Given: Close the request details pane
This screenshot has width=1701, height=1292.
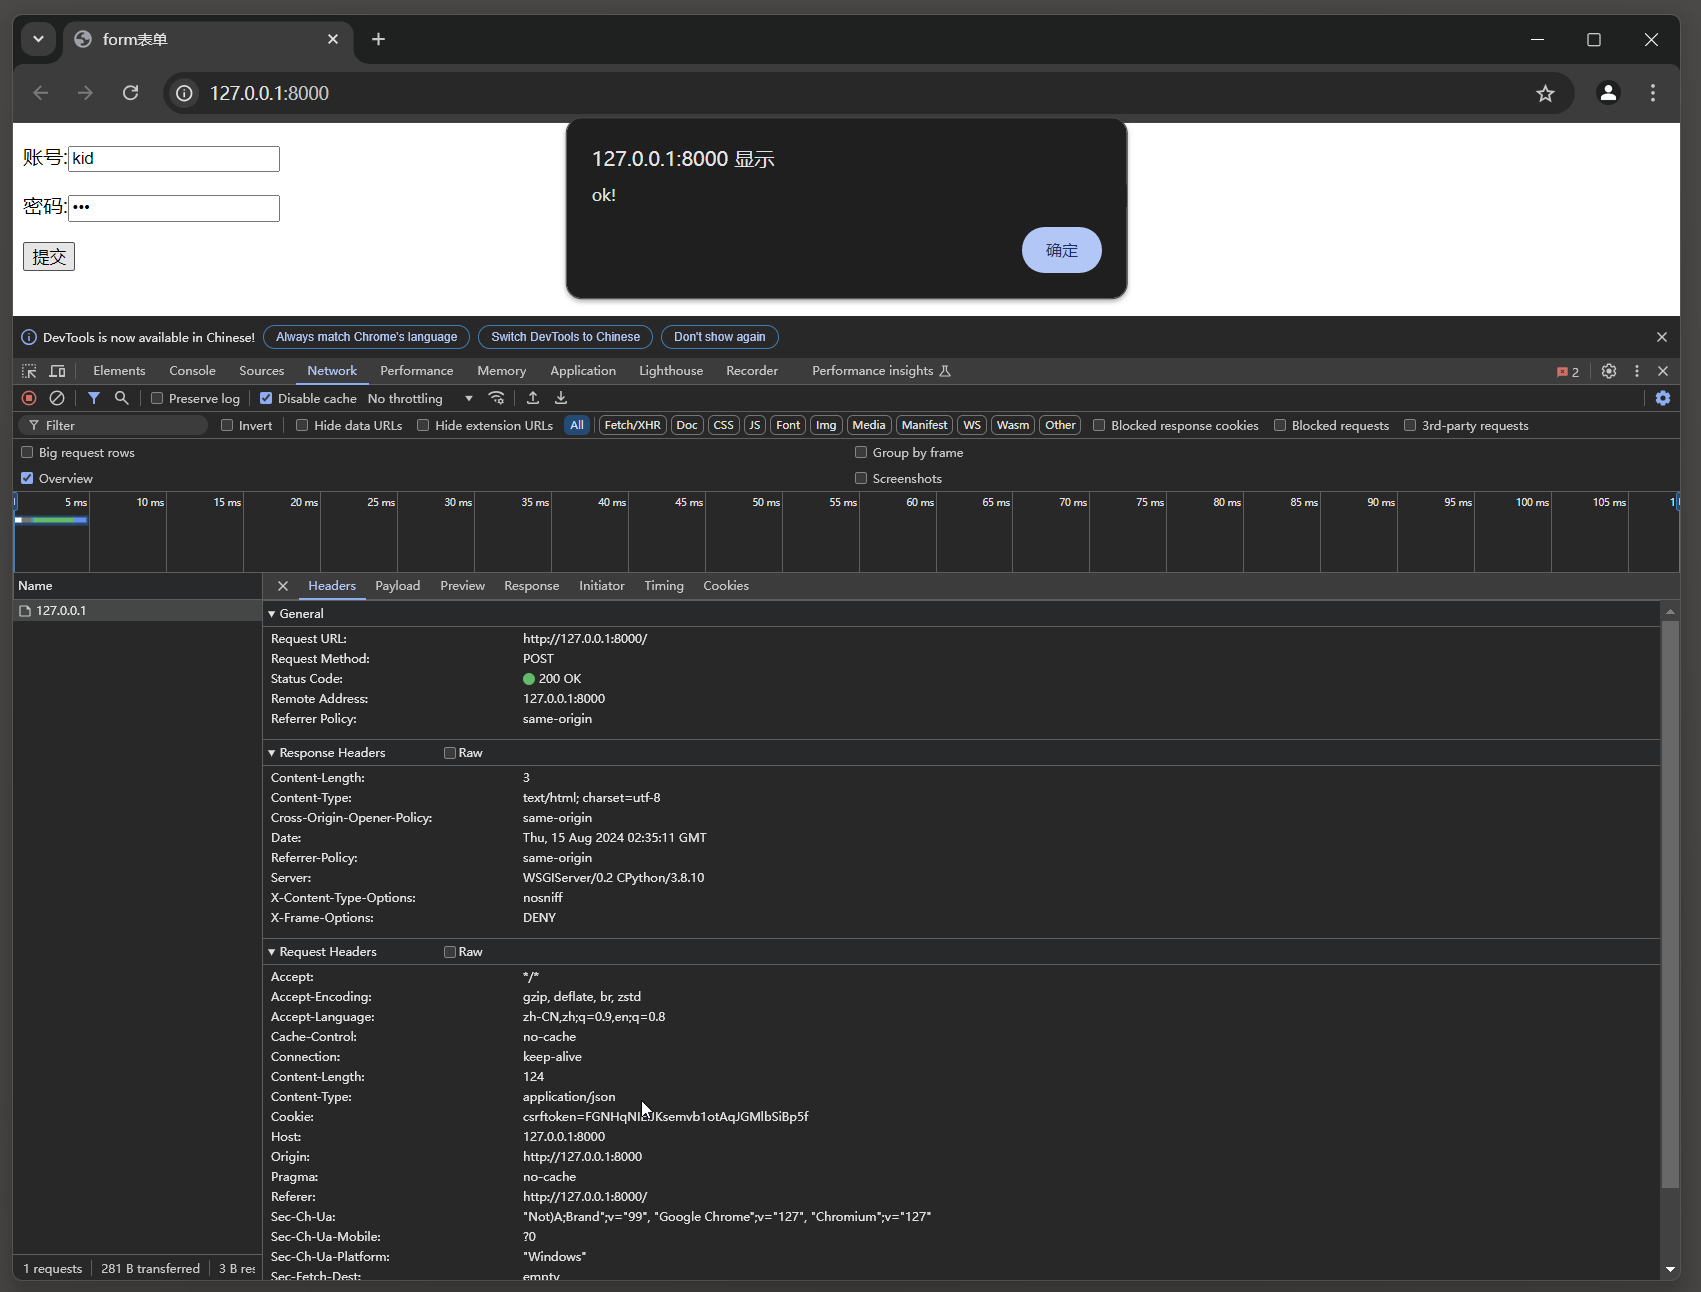Looking at the screenshot, I should pyautogui.click(x=283, y=586).
